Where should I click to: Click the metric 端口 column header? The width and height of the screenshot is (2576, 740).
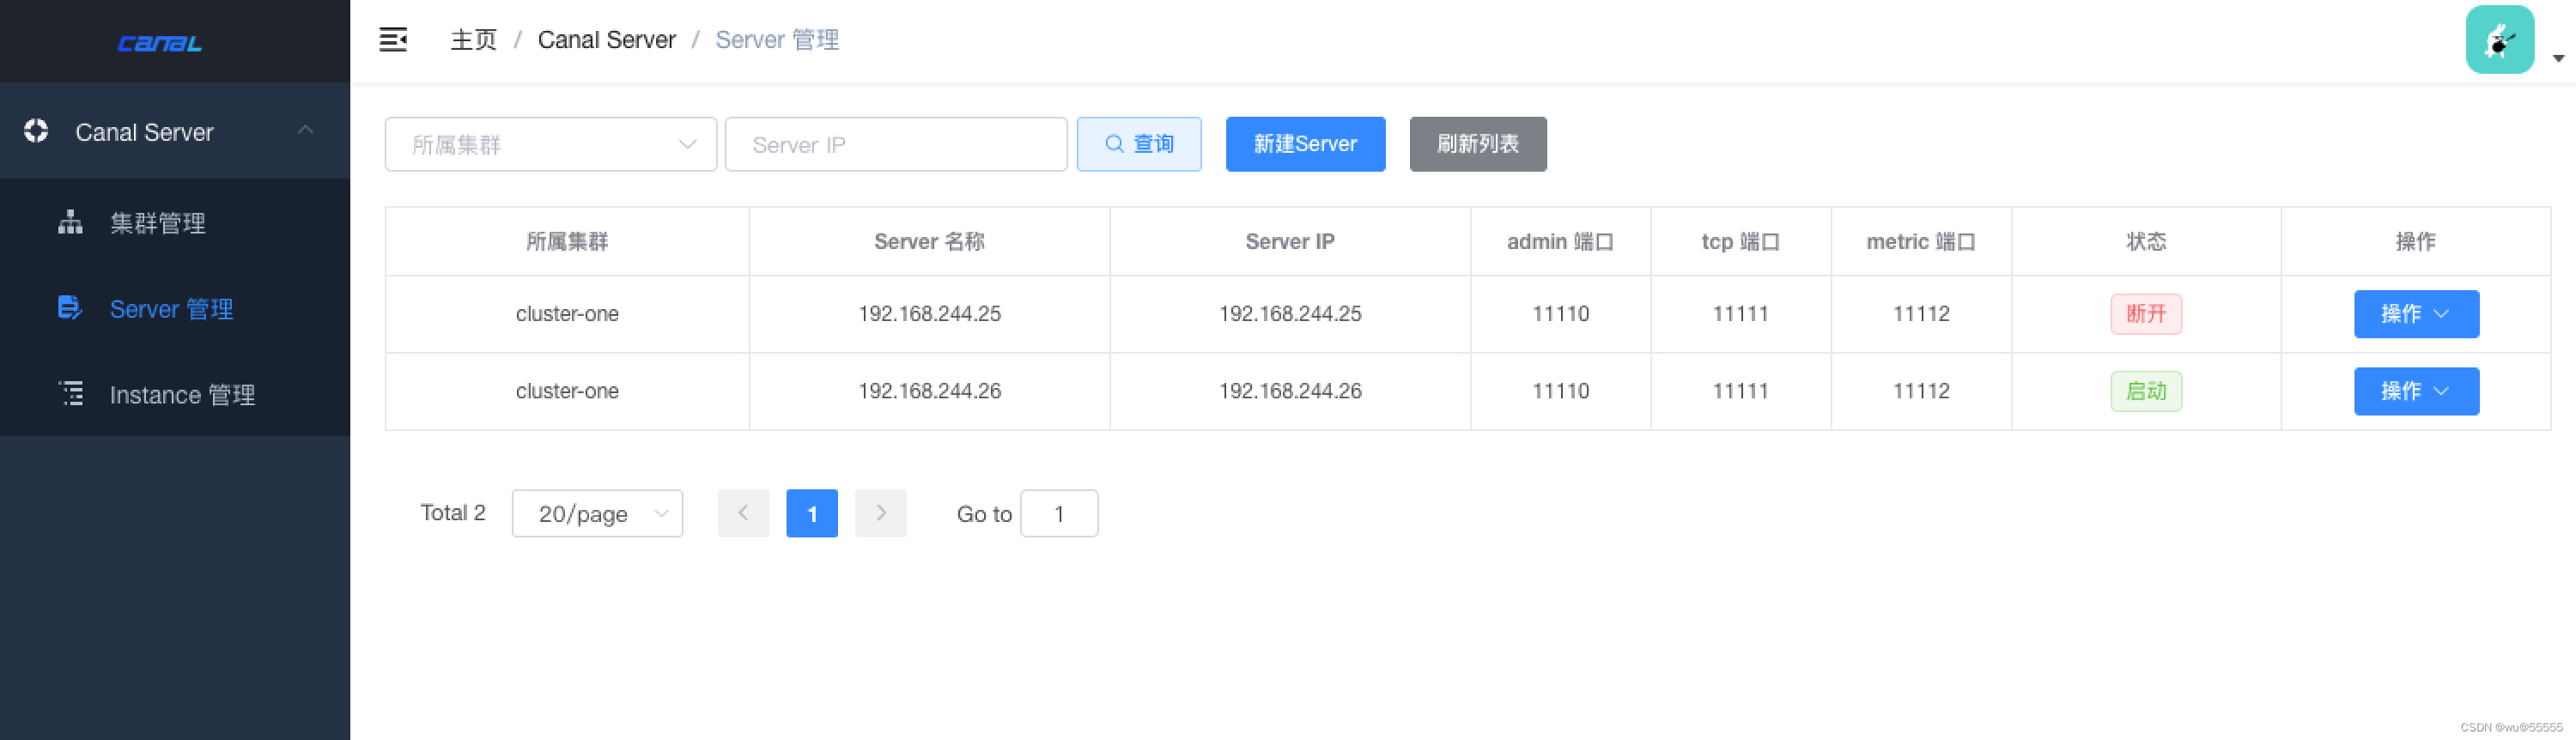[x=1921, y=242]
